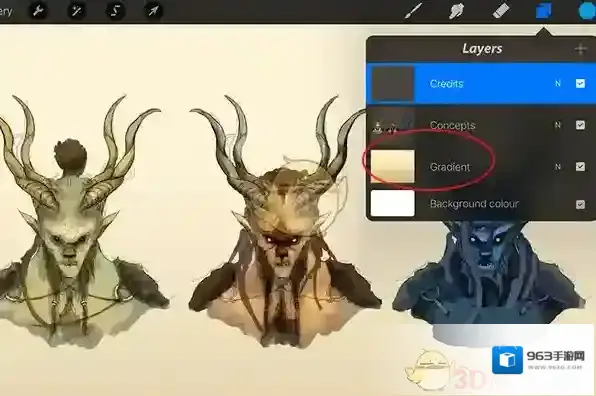Image resolution: width=596 pixels, height=396 pixels.
Task: Select the Gradient layer name
Action: [450, 167]
